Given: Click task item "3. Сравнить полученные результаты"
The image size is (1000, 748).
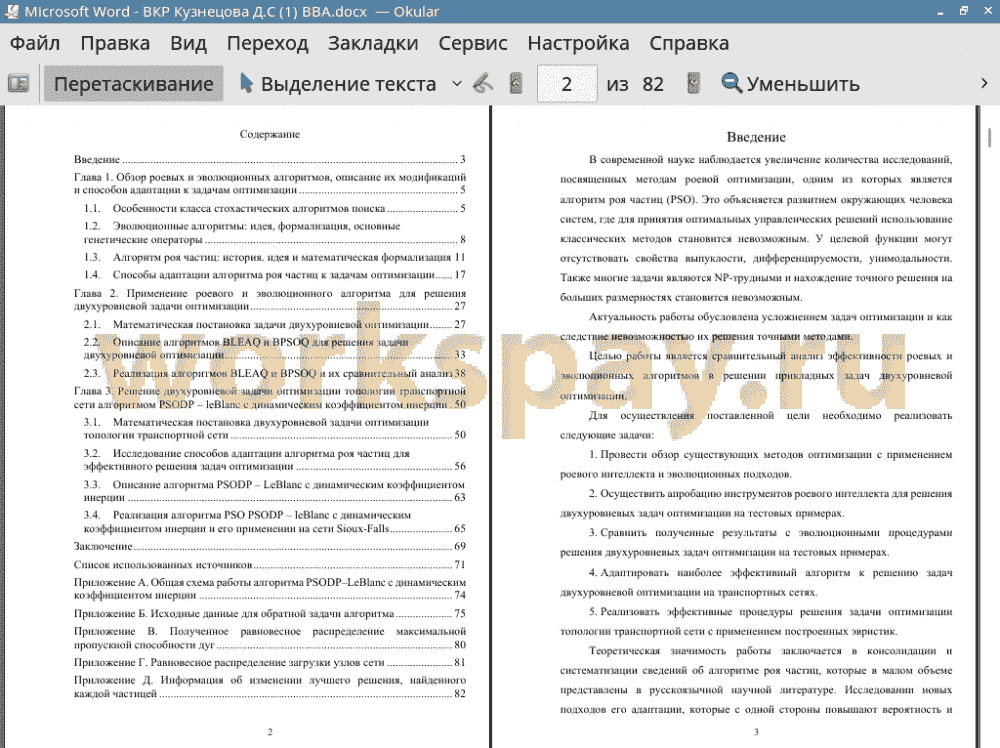Looking at the screenshot, I should coord(756,543).
